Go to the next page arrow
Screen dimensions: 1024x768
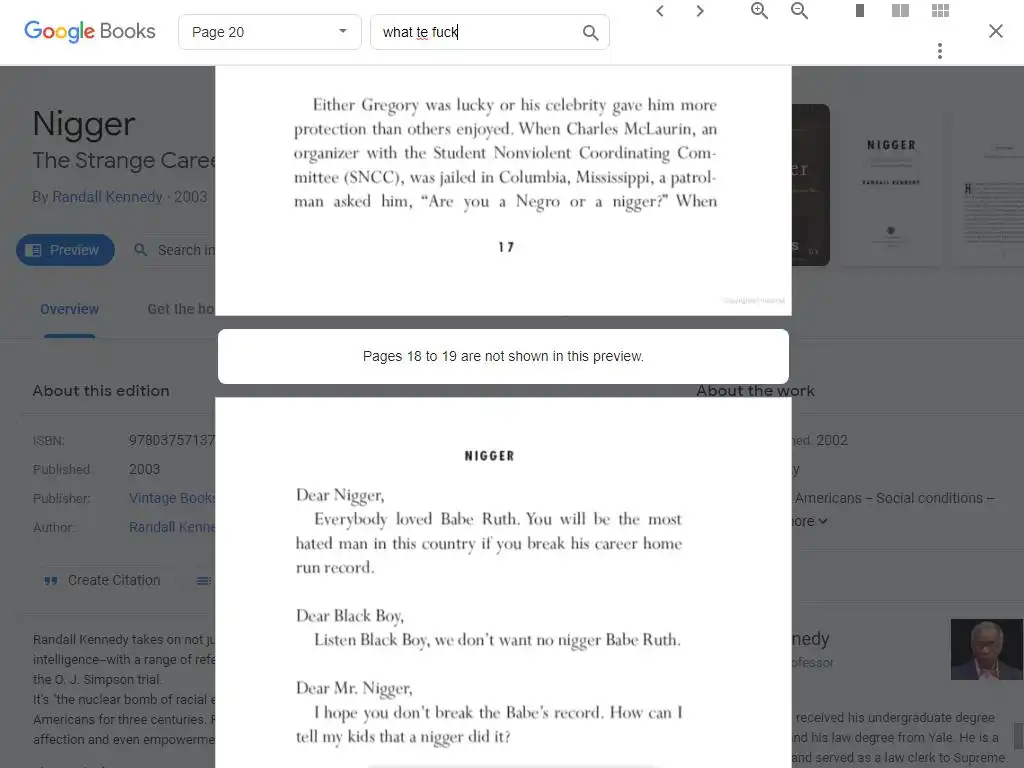pyautogui.click(x=700, y=11)
